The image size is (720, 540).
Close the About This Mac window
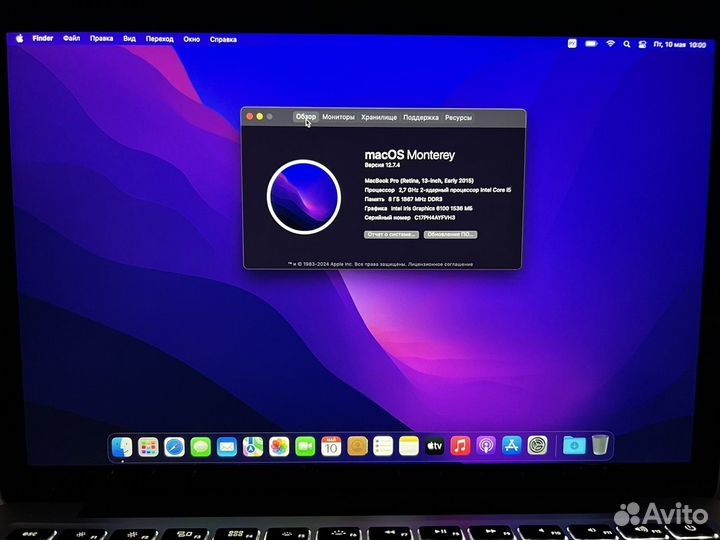[x=250, y=116]
